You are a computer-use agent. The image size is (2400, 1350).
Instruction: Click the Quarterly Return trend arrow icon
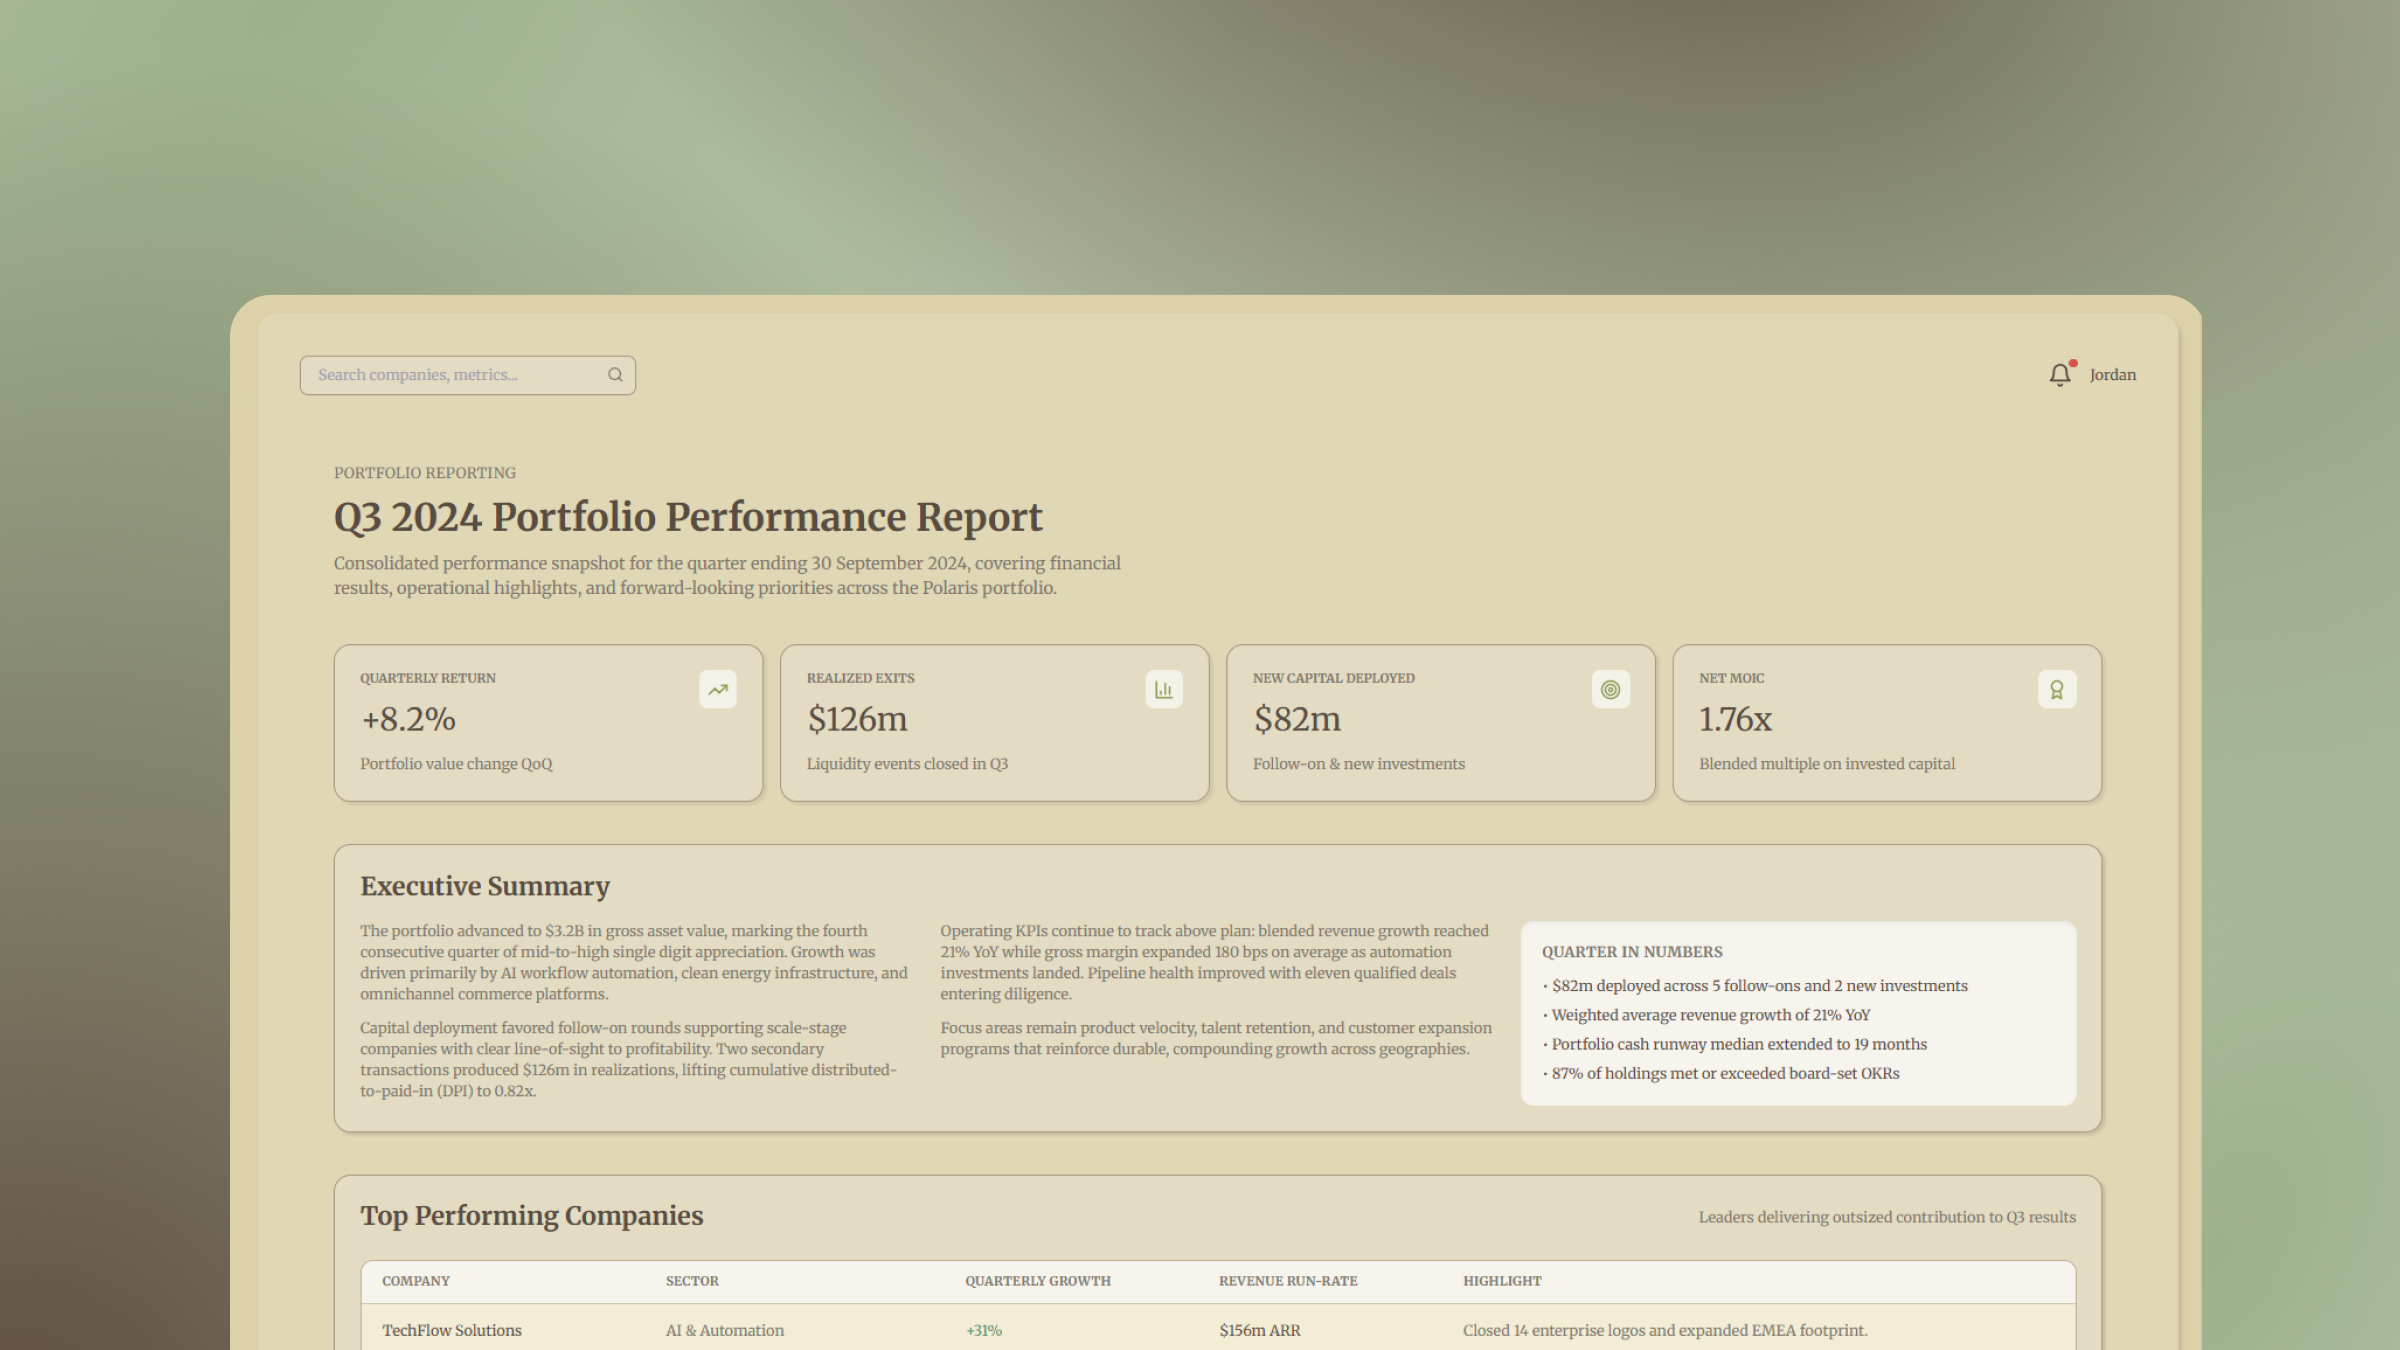[717, 689]
